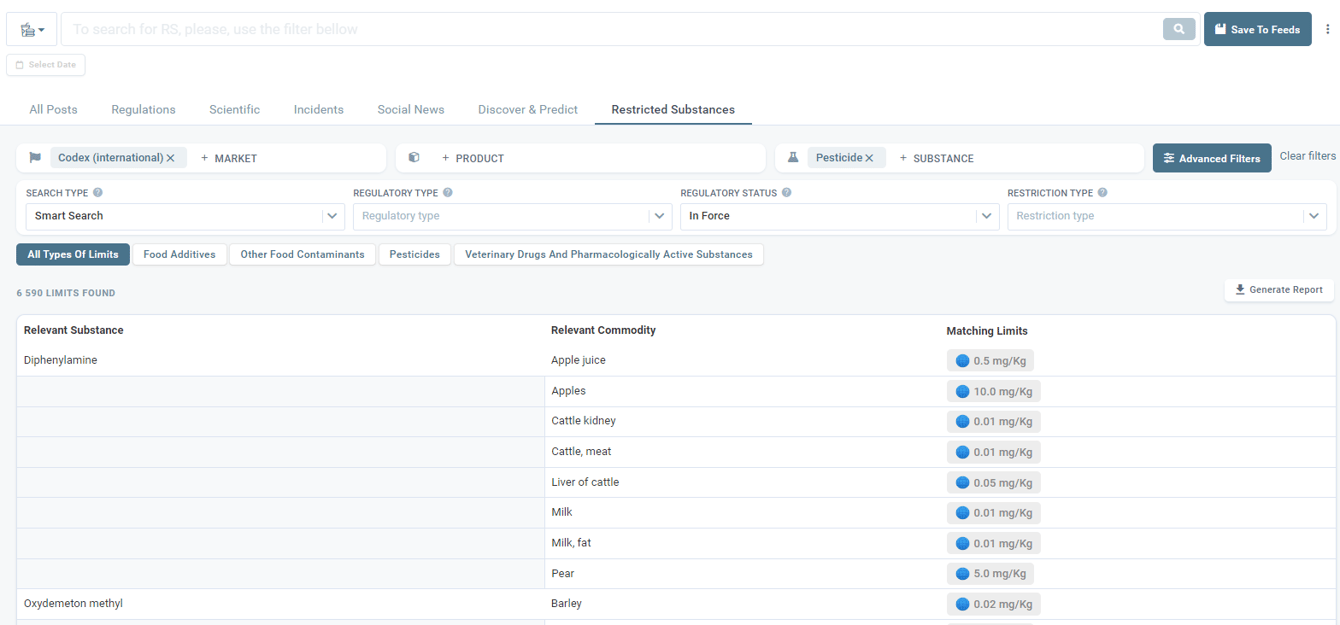
Task: Click the magnifier search icon button
Action: (1179, 29)
